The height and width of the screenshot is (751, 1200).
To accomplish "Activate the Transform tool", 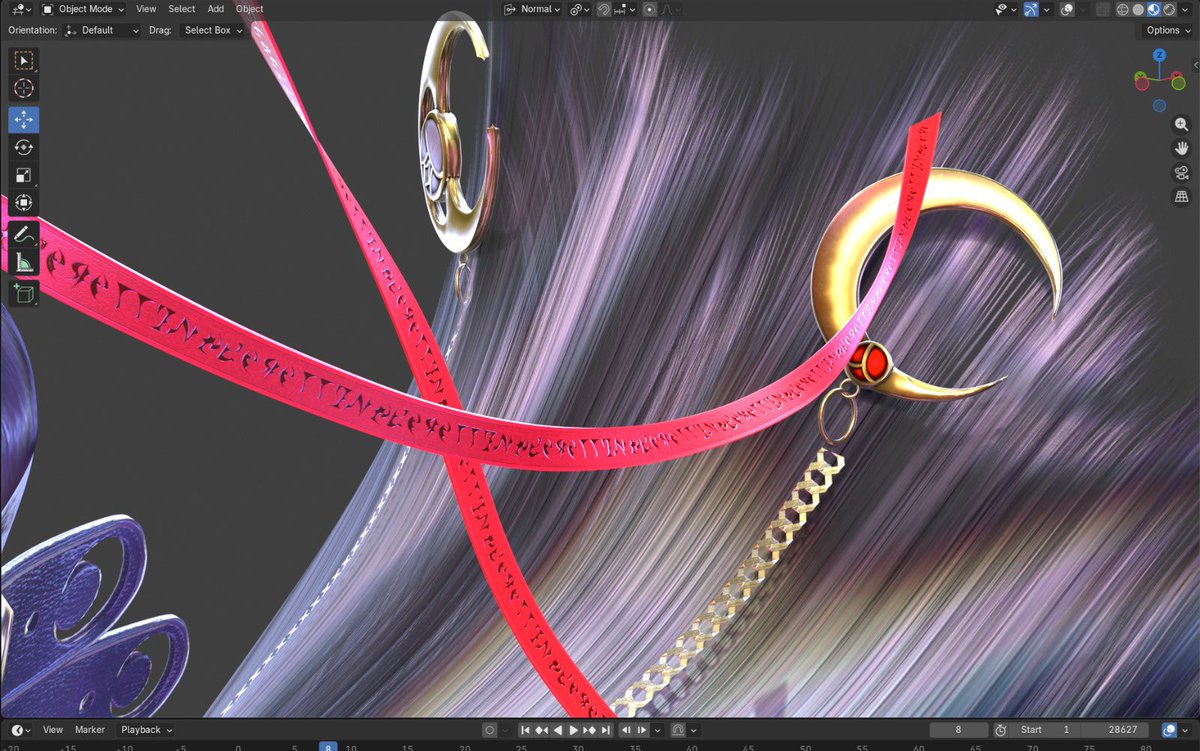I will click(x=24, y=204).
